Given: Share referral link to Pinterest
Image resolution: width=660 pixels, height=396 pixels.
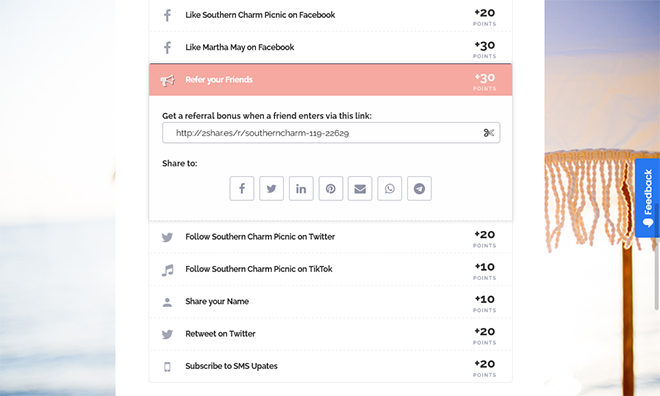Looking at the screenshot, I should click(x=330, y=189).
